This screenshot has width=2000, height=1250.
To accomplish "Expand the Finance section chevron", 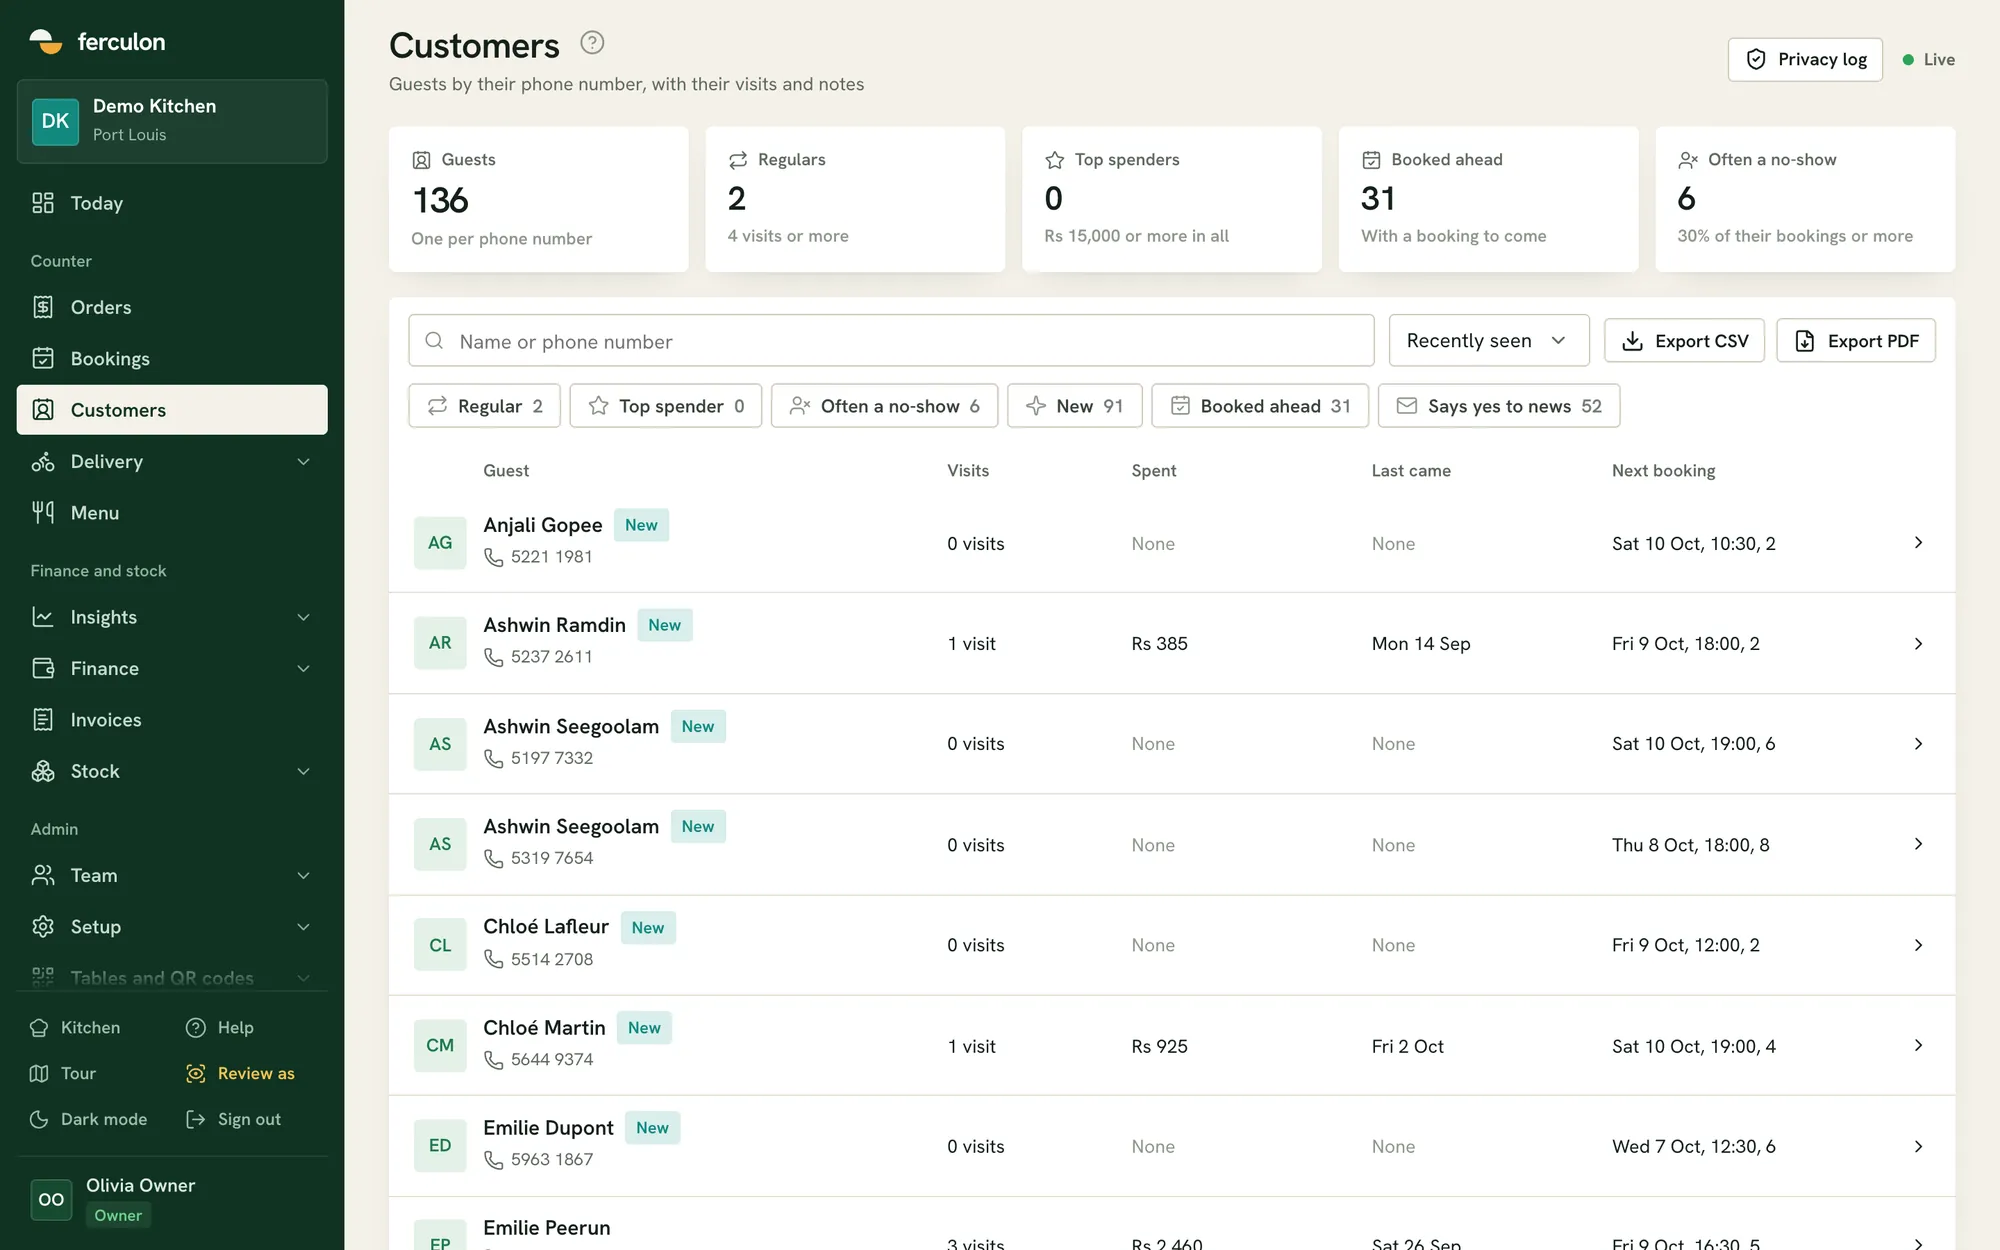I will pyautogui.click(x=304, y=668).
